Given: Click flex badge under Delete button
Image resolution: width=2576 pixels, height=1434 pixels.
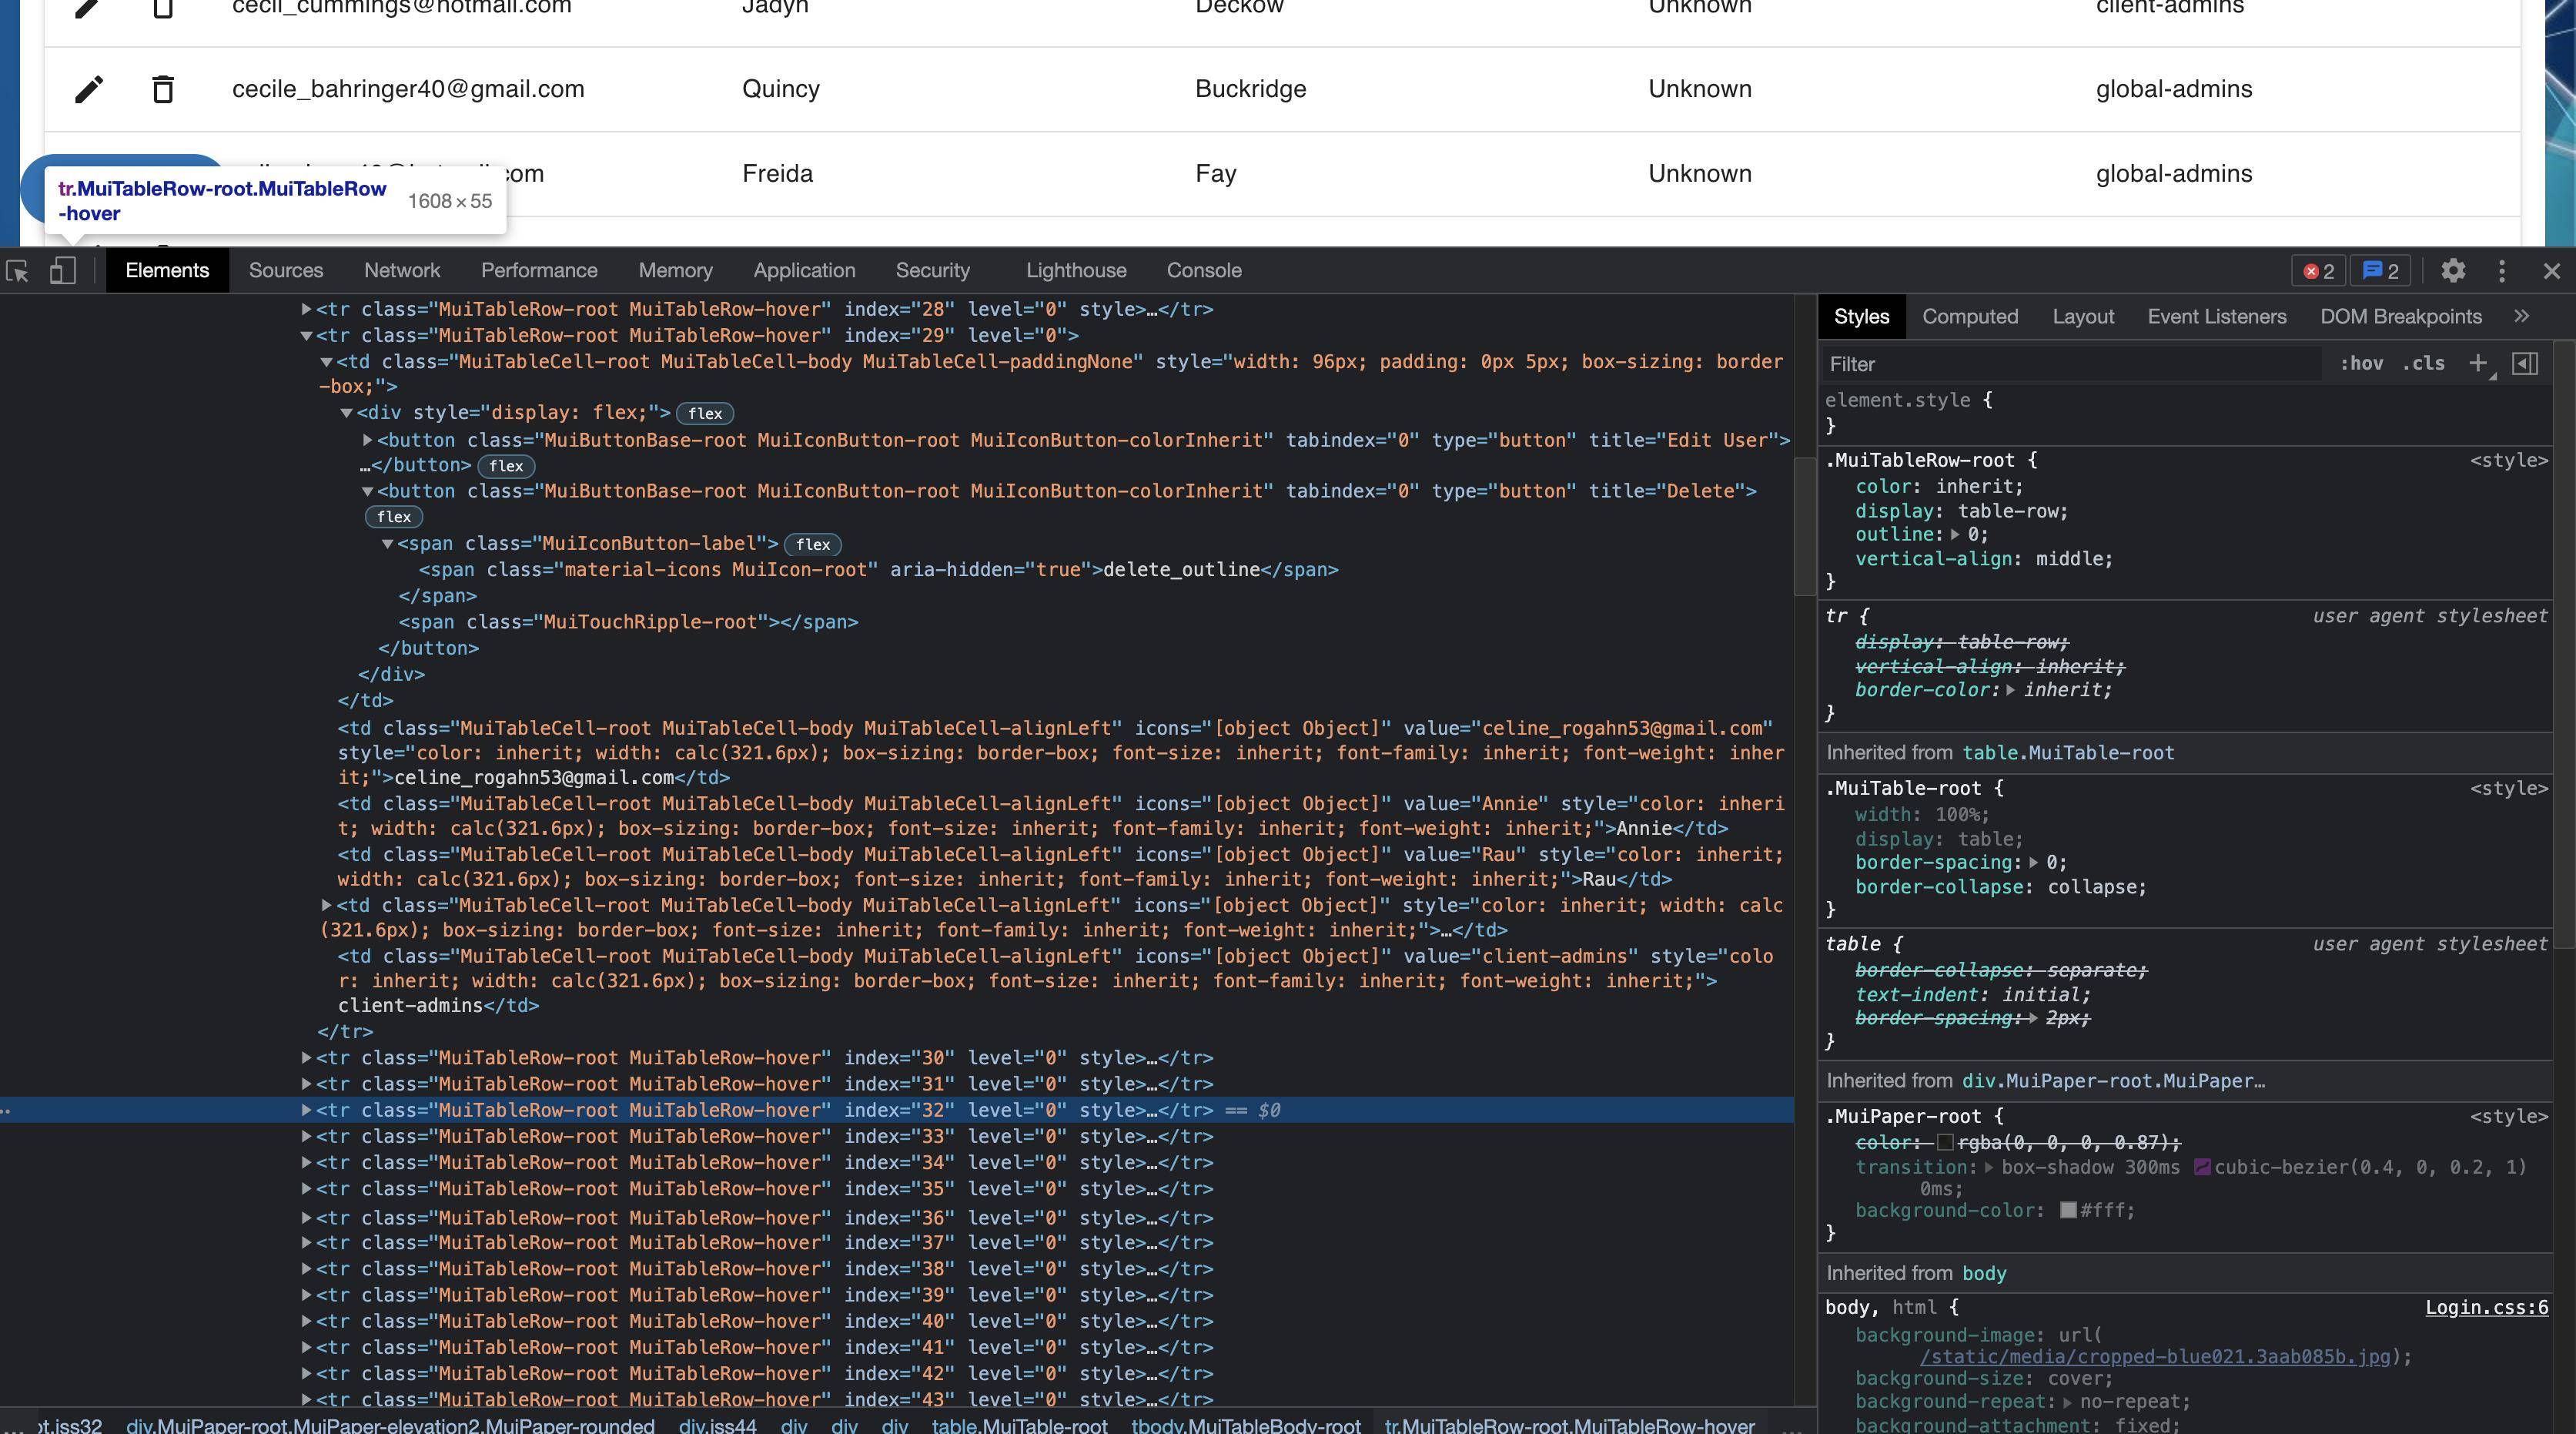Looking at the screenshot, I should (x=394, y=517).
